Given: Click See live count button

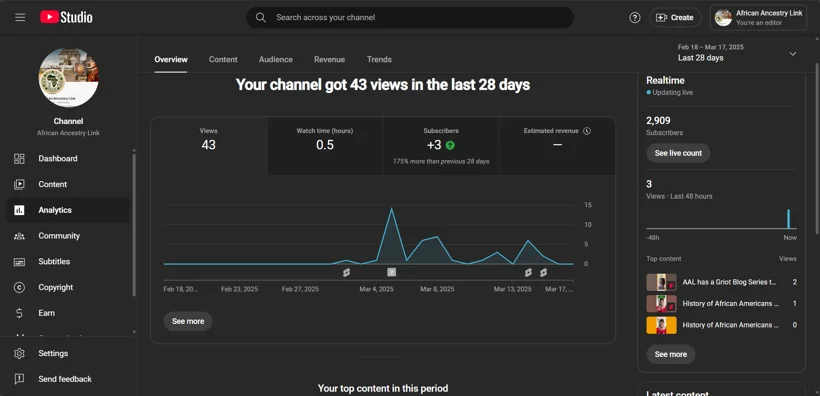Looking at the screenshot, I should pos(678,153).
